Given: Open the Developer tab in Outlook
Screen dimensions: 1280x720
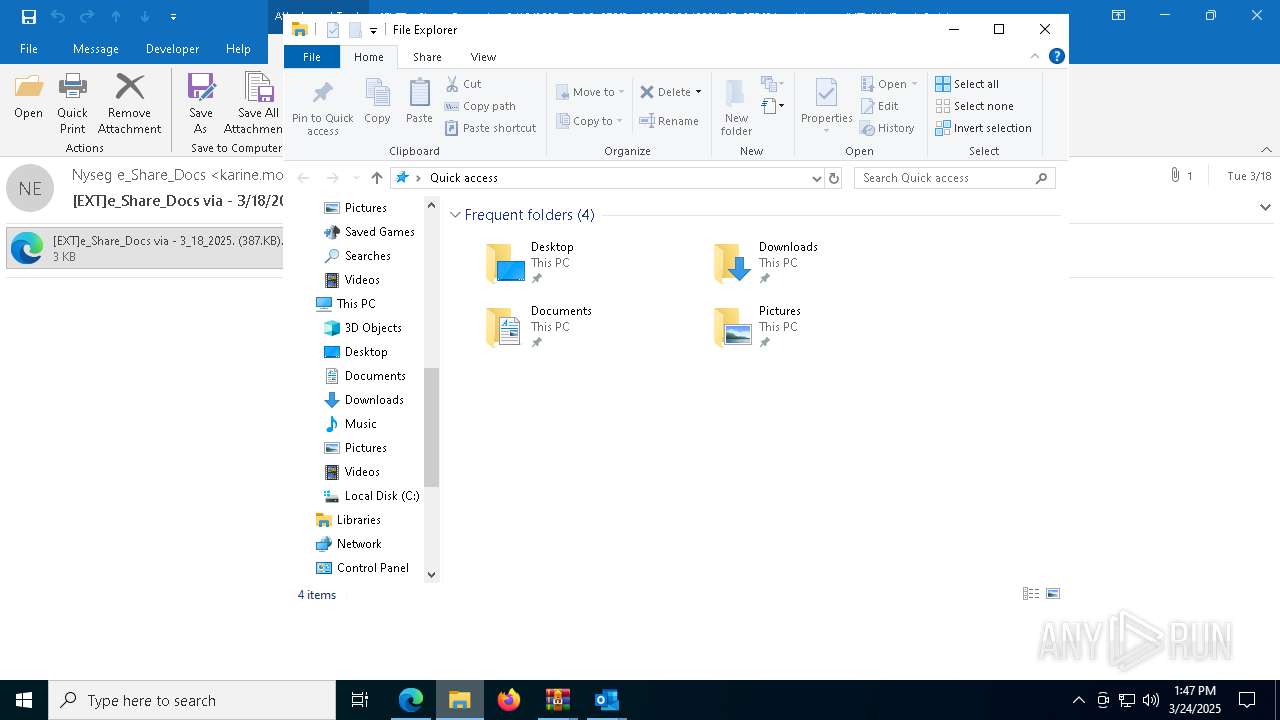Looking at the screenshot, I should point(172,48).
